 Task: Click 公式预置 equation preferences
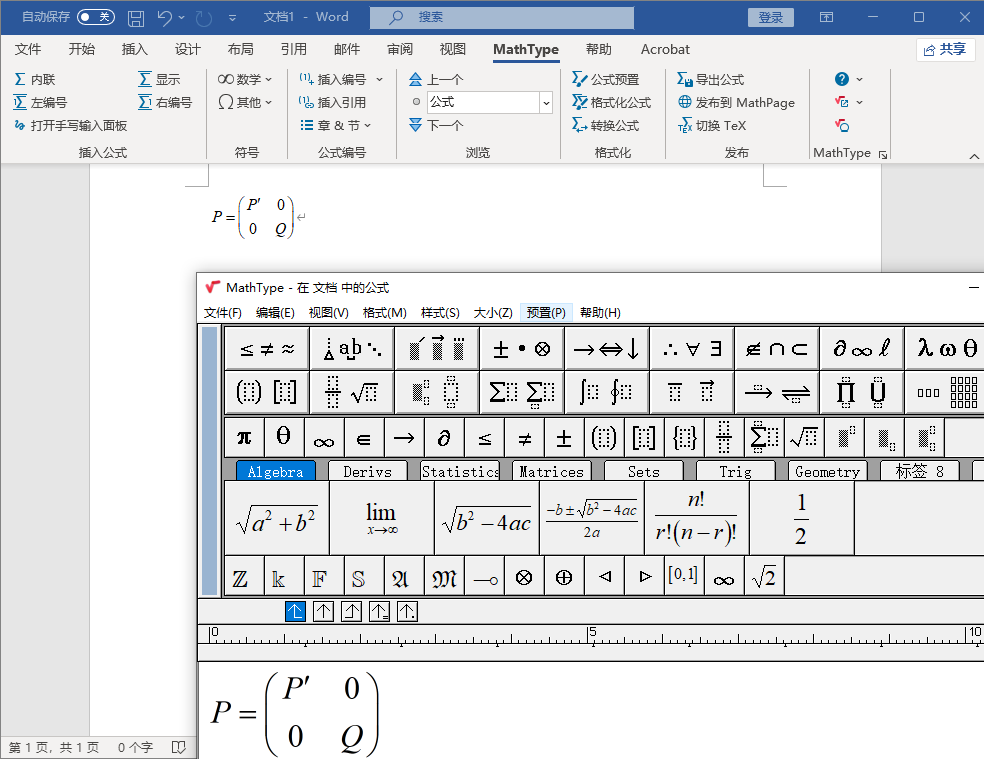click(x=606, y=79)
